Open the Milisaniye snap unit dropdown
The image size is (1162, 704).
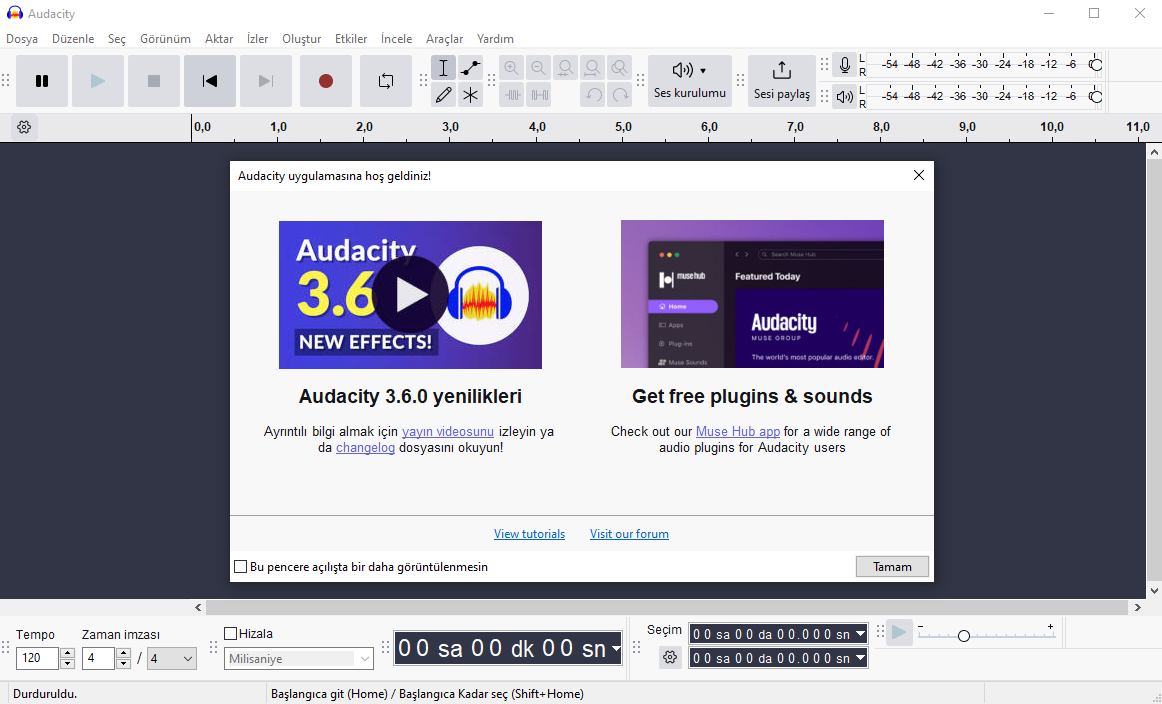(299, 659)
